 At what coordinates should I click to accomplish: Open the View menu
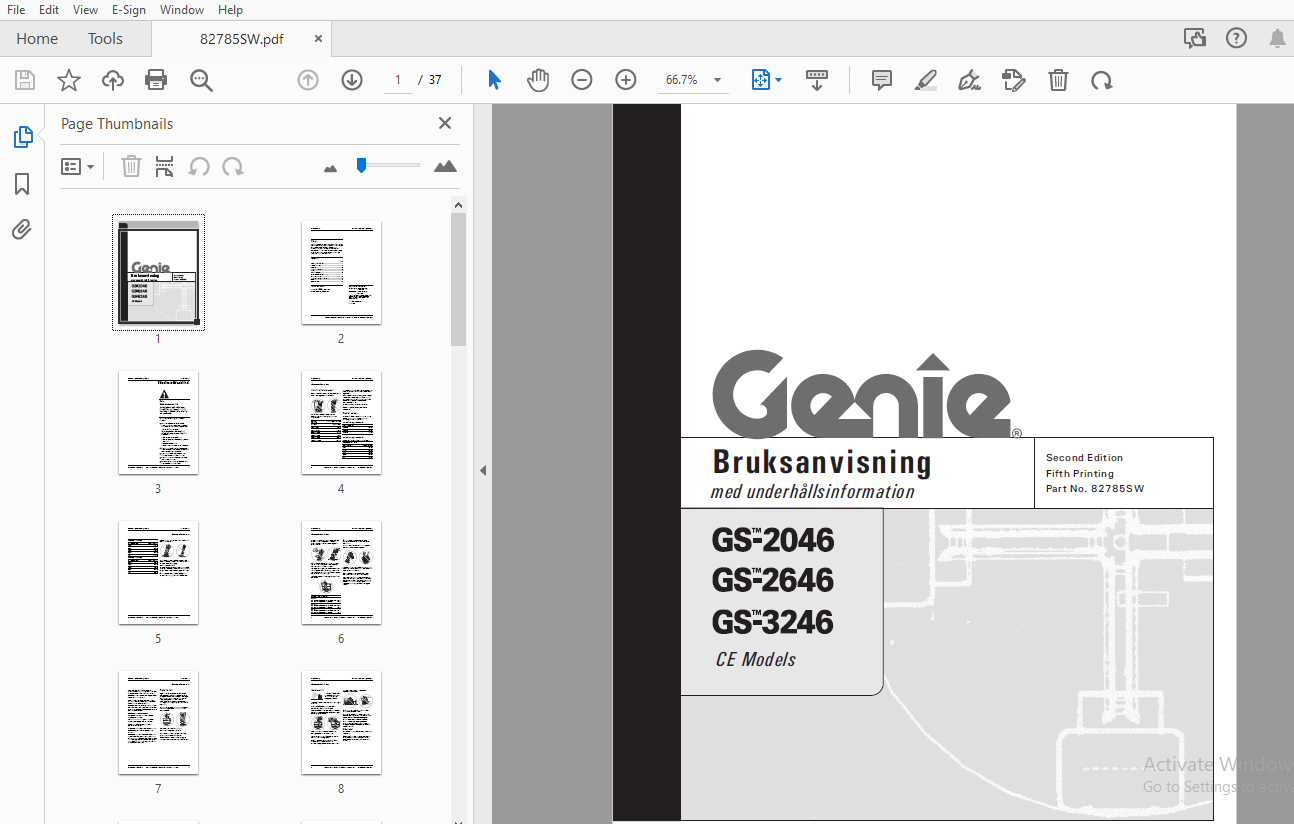[x=85, y=10]
